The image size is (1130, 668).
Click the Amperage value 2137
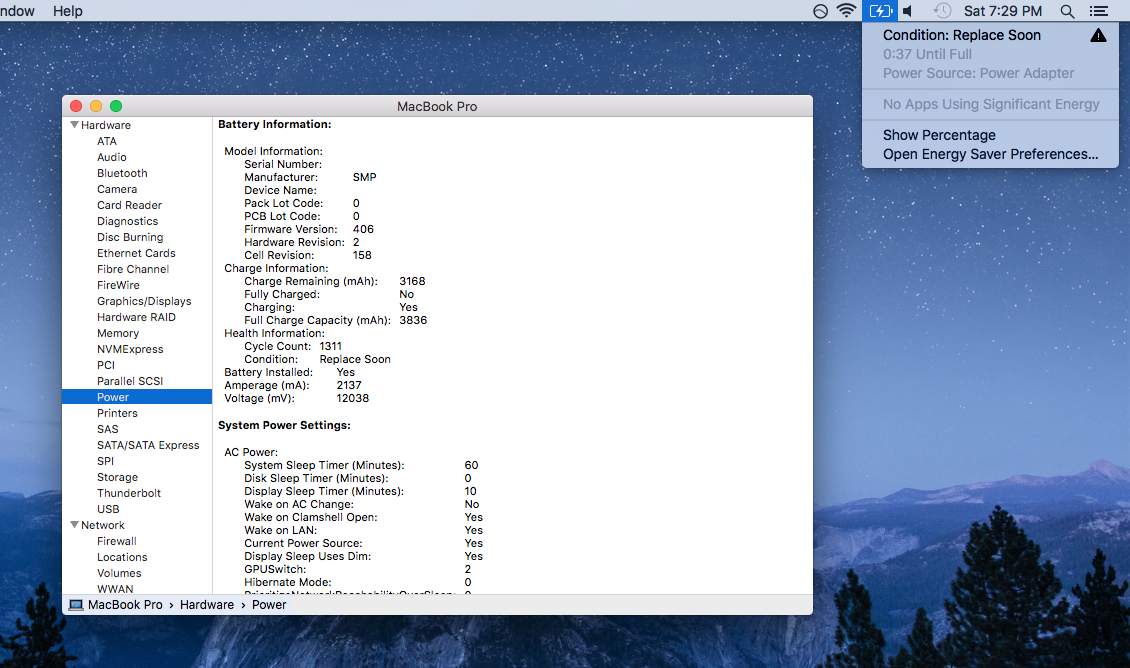pyautogui.click(x=349, y=385)
